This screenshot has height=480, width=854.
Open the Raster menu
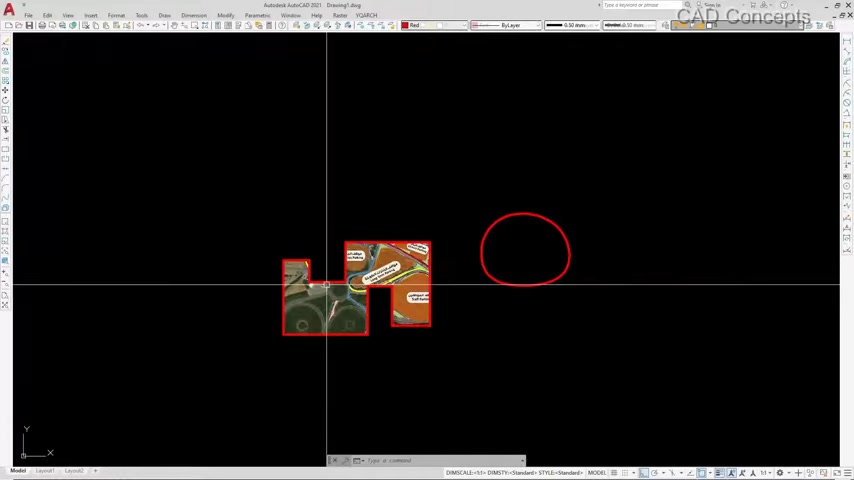pyautogui.click(x=340, y=15)
